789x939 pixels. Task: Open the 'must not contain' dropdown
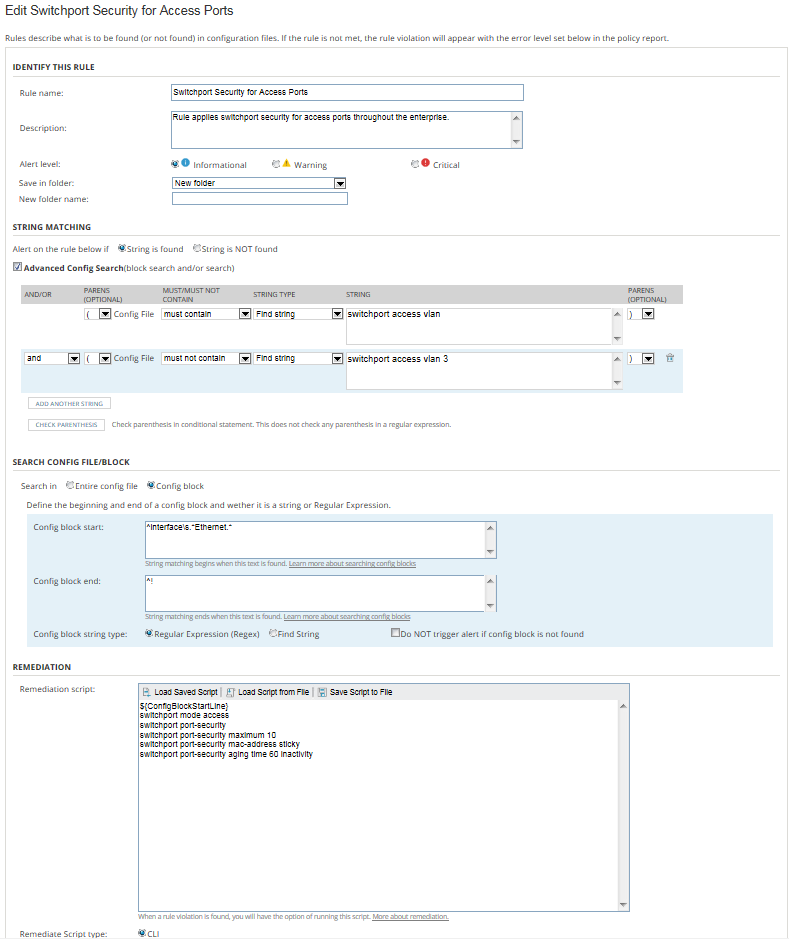click(x=245, y=358)
